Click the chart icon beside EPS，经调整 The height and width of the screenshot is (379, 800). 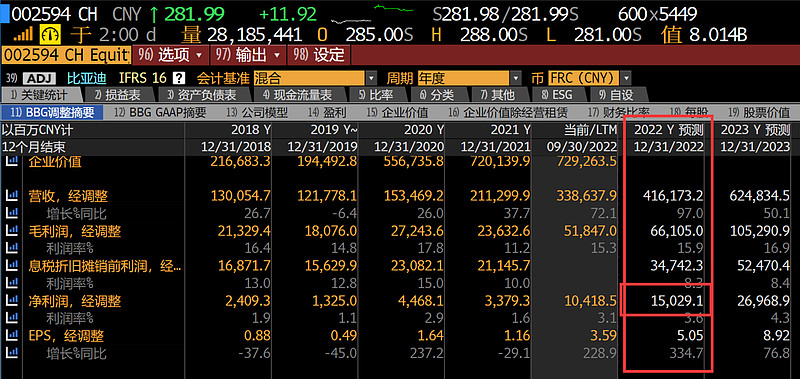coord(12,336)
